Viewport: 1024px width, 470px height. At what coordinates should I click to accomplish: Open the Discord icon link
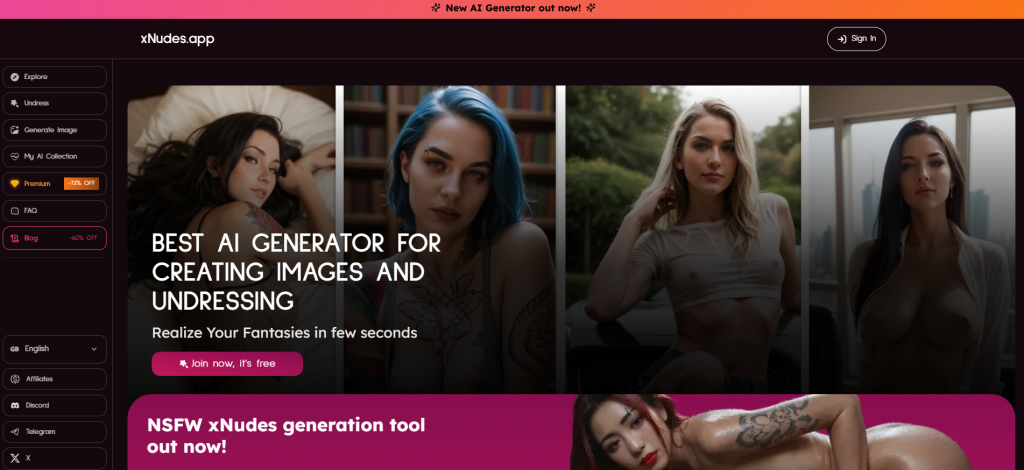point(15,405)
